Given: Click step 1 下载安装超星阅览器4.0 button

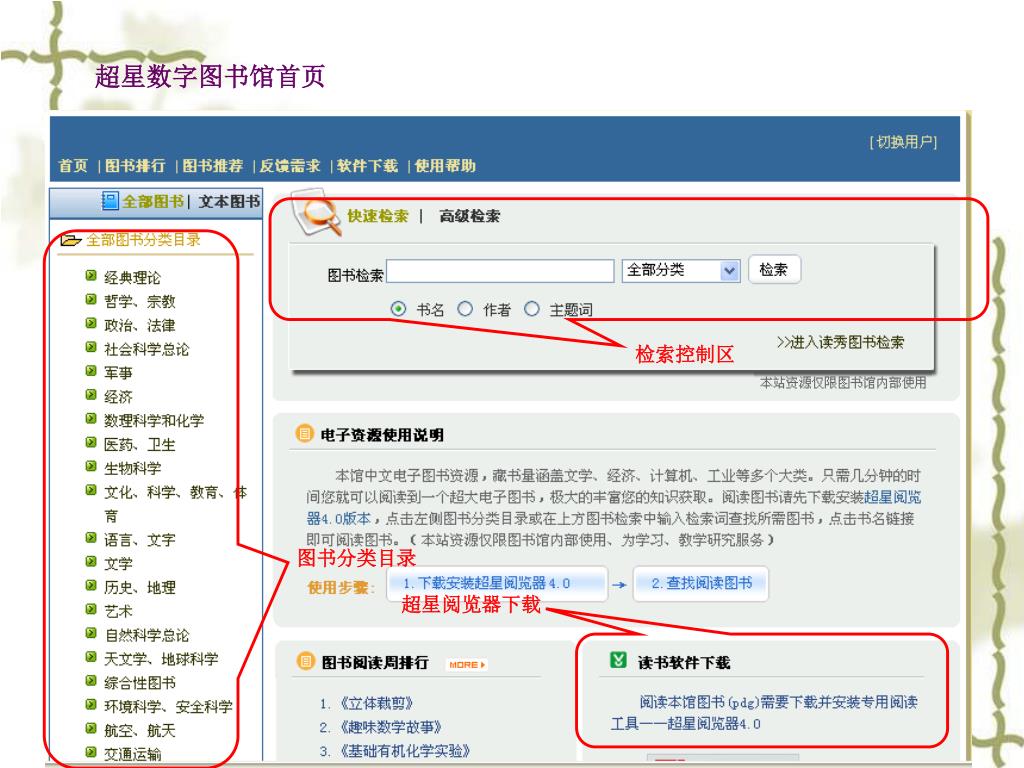Looking at the screenshot, I should click(x=497, y=583).
